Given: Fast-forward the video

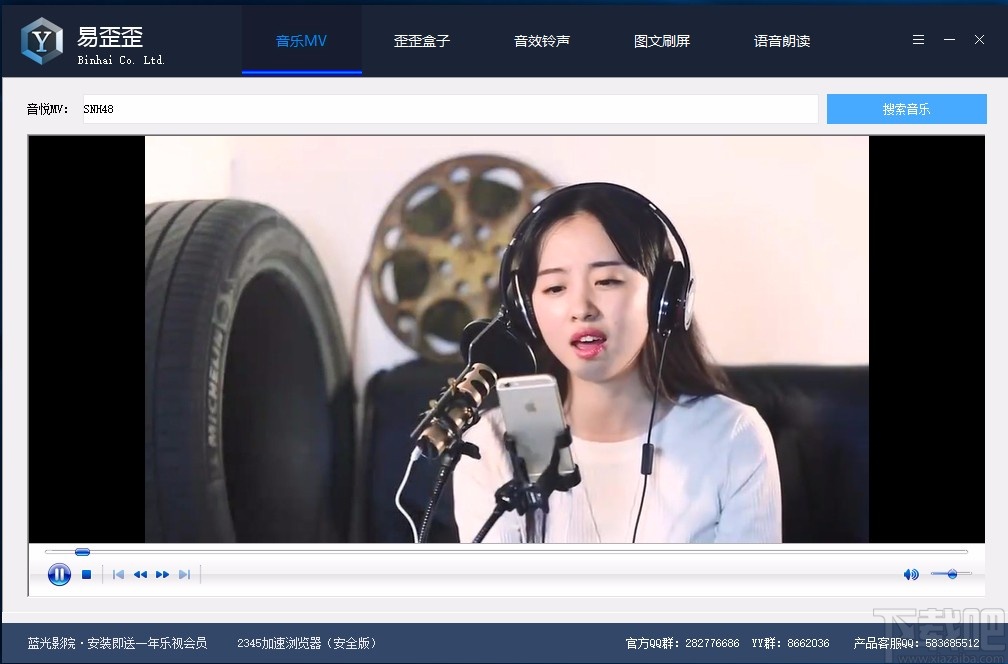Looking at the screenshot, I should point(163,574).
